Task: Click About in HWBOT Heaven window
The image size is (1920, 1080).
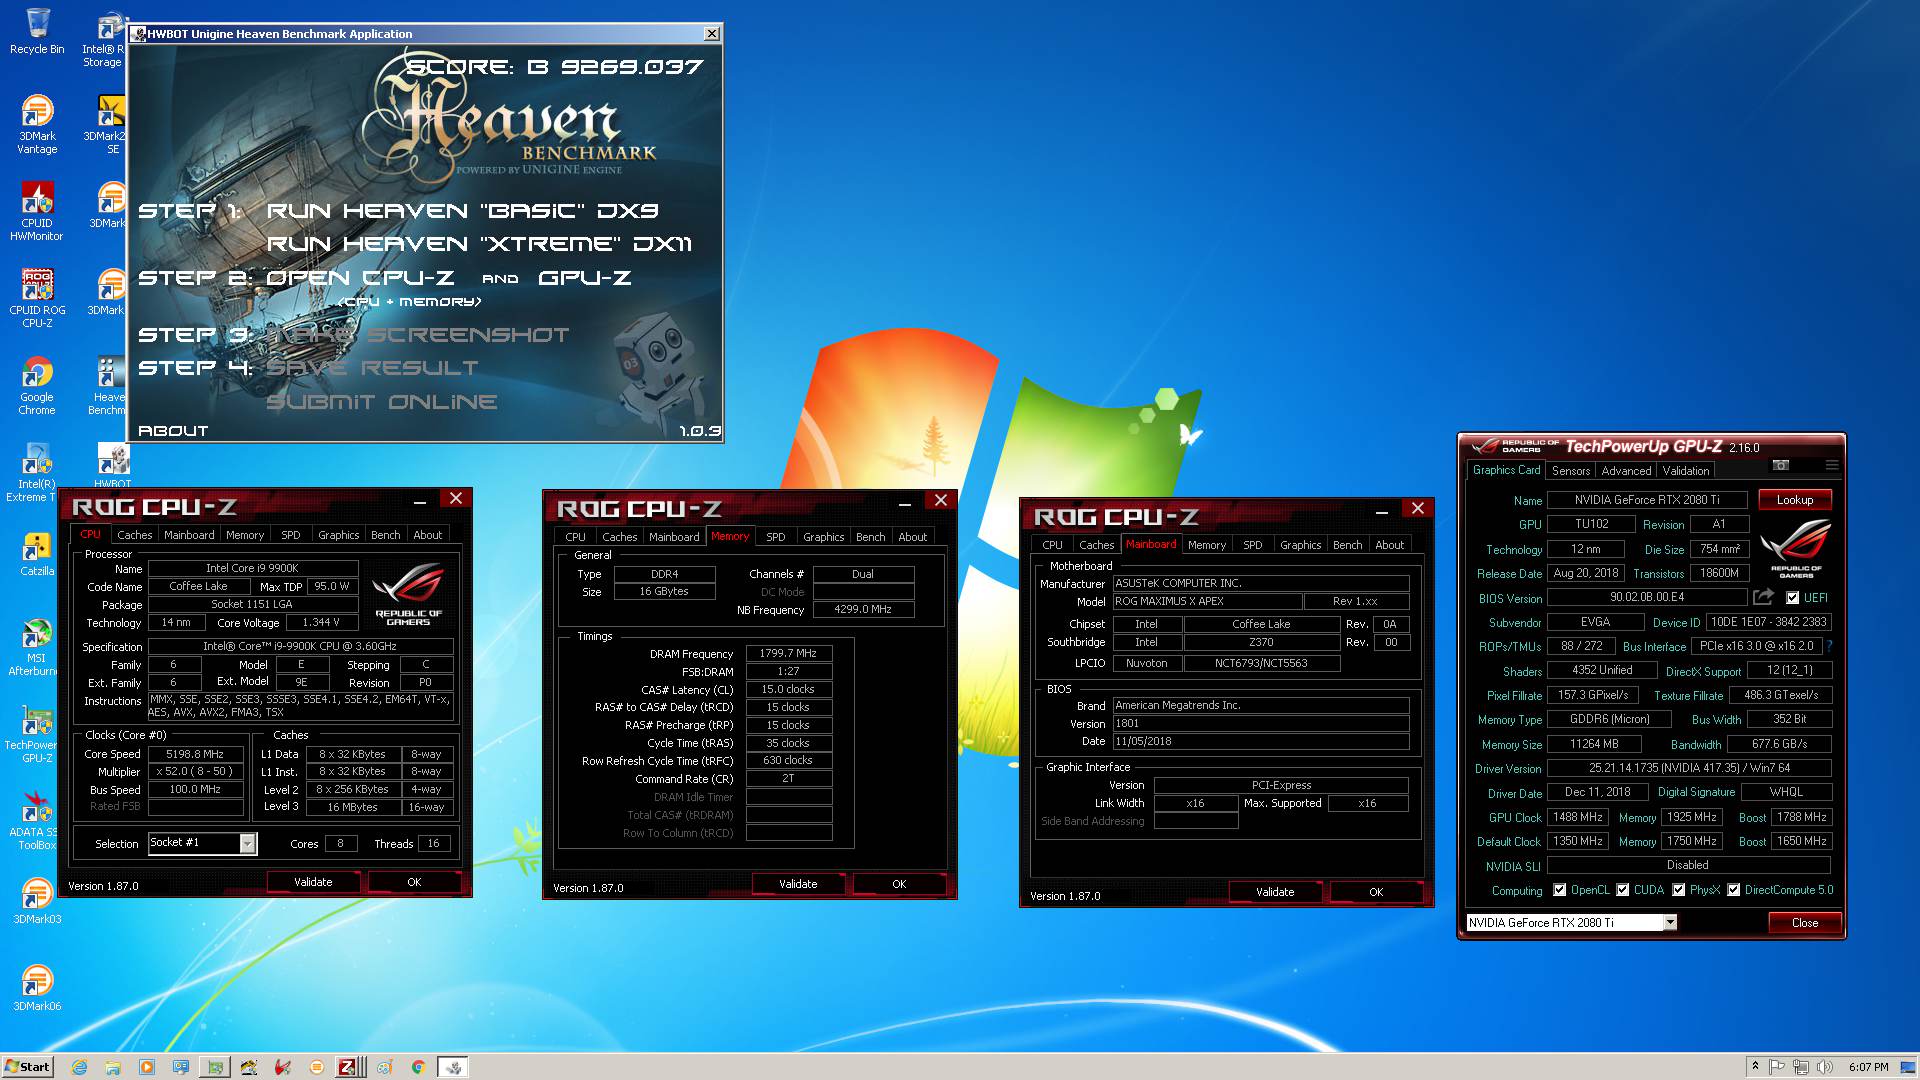Action: (173, 431)
